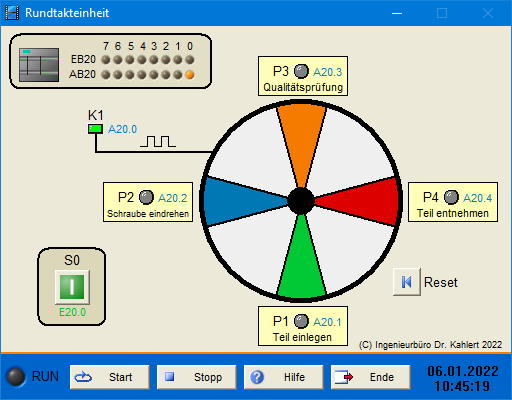This screenshot has height=400, width=512.
Task: Click the pulse signal symbol near K1
Action: 158,141
